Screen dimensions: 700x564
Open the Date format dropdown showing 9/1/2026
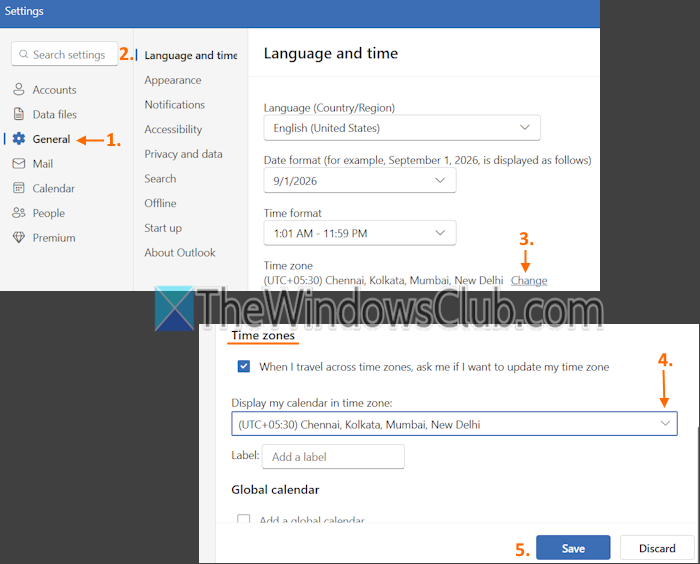[x=360, y=180]
